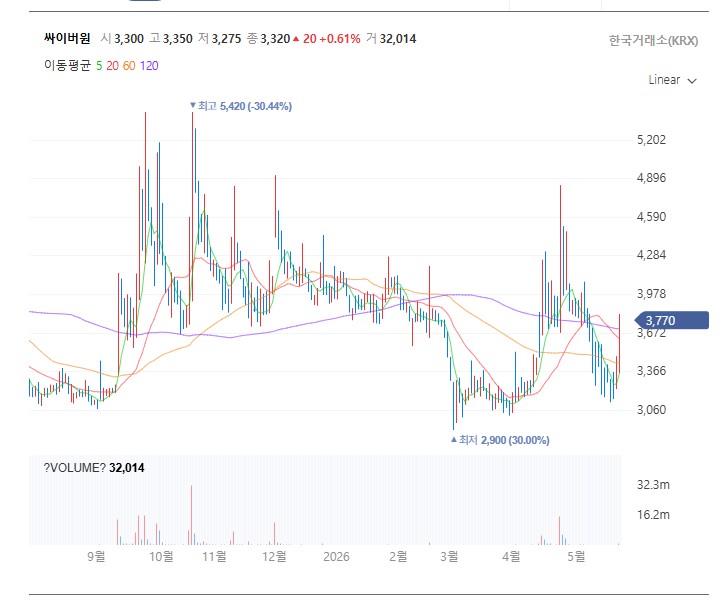This screenshot has width=719, height=599.
Task: Toggle the 20-day moving average
Action: click(112, 66)
